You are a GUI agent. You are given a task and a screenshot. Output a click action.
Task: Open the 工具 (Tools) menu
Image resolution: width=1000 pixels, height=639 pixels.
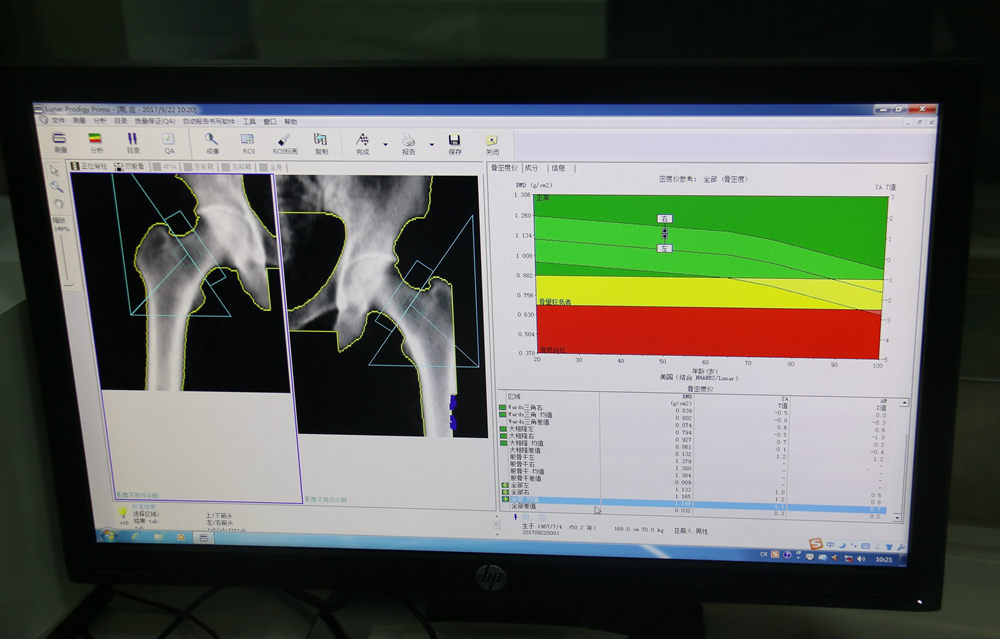(x=249, y=121)
